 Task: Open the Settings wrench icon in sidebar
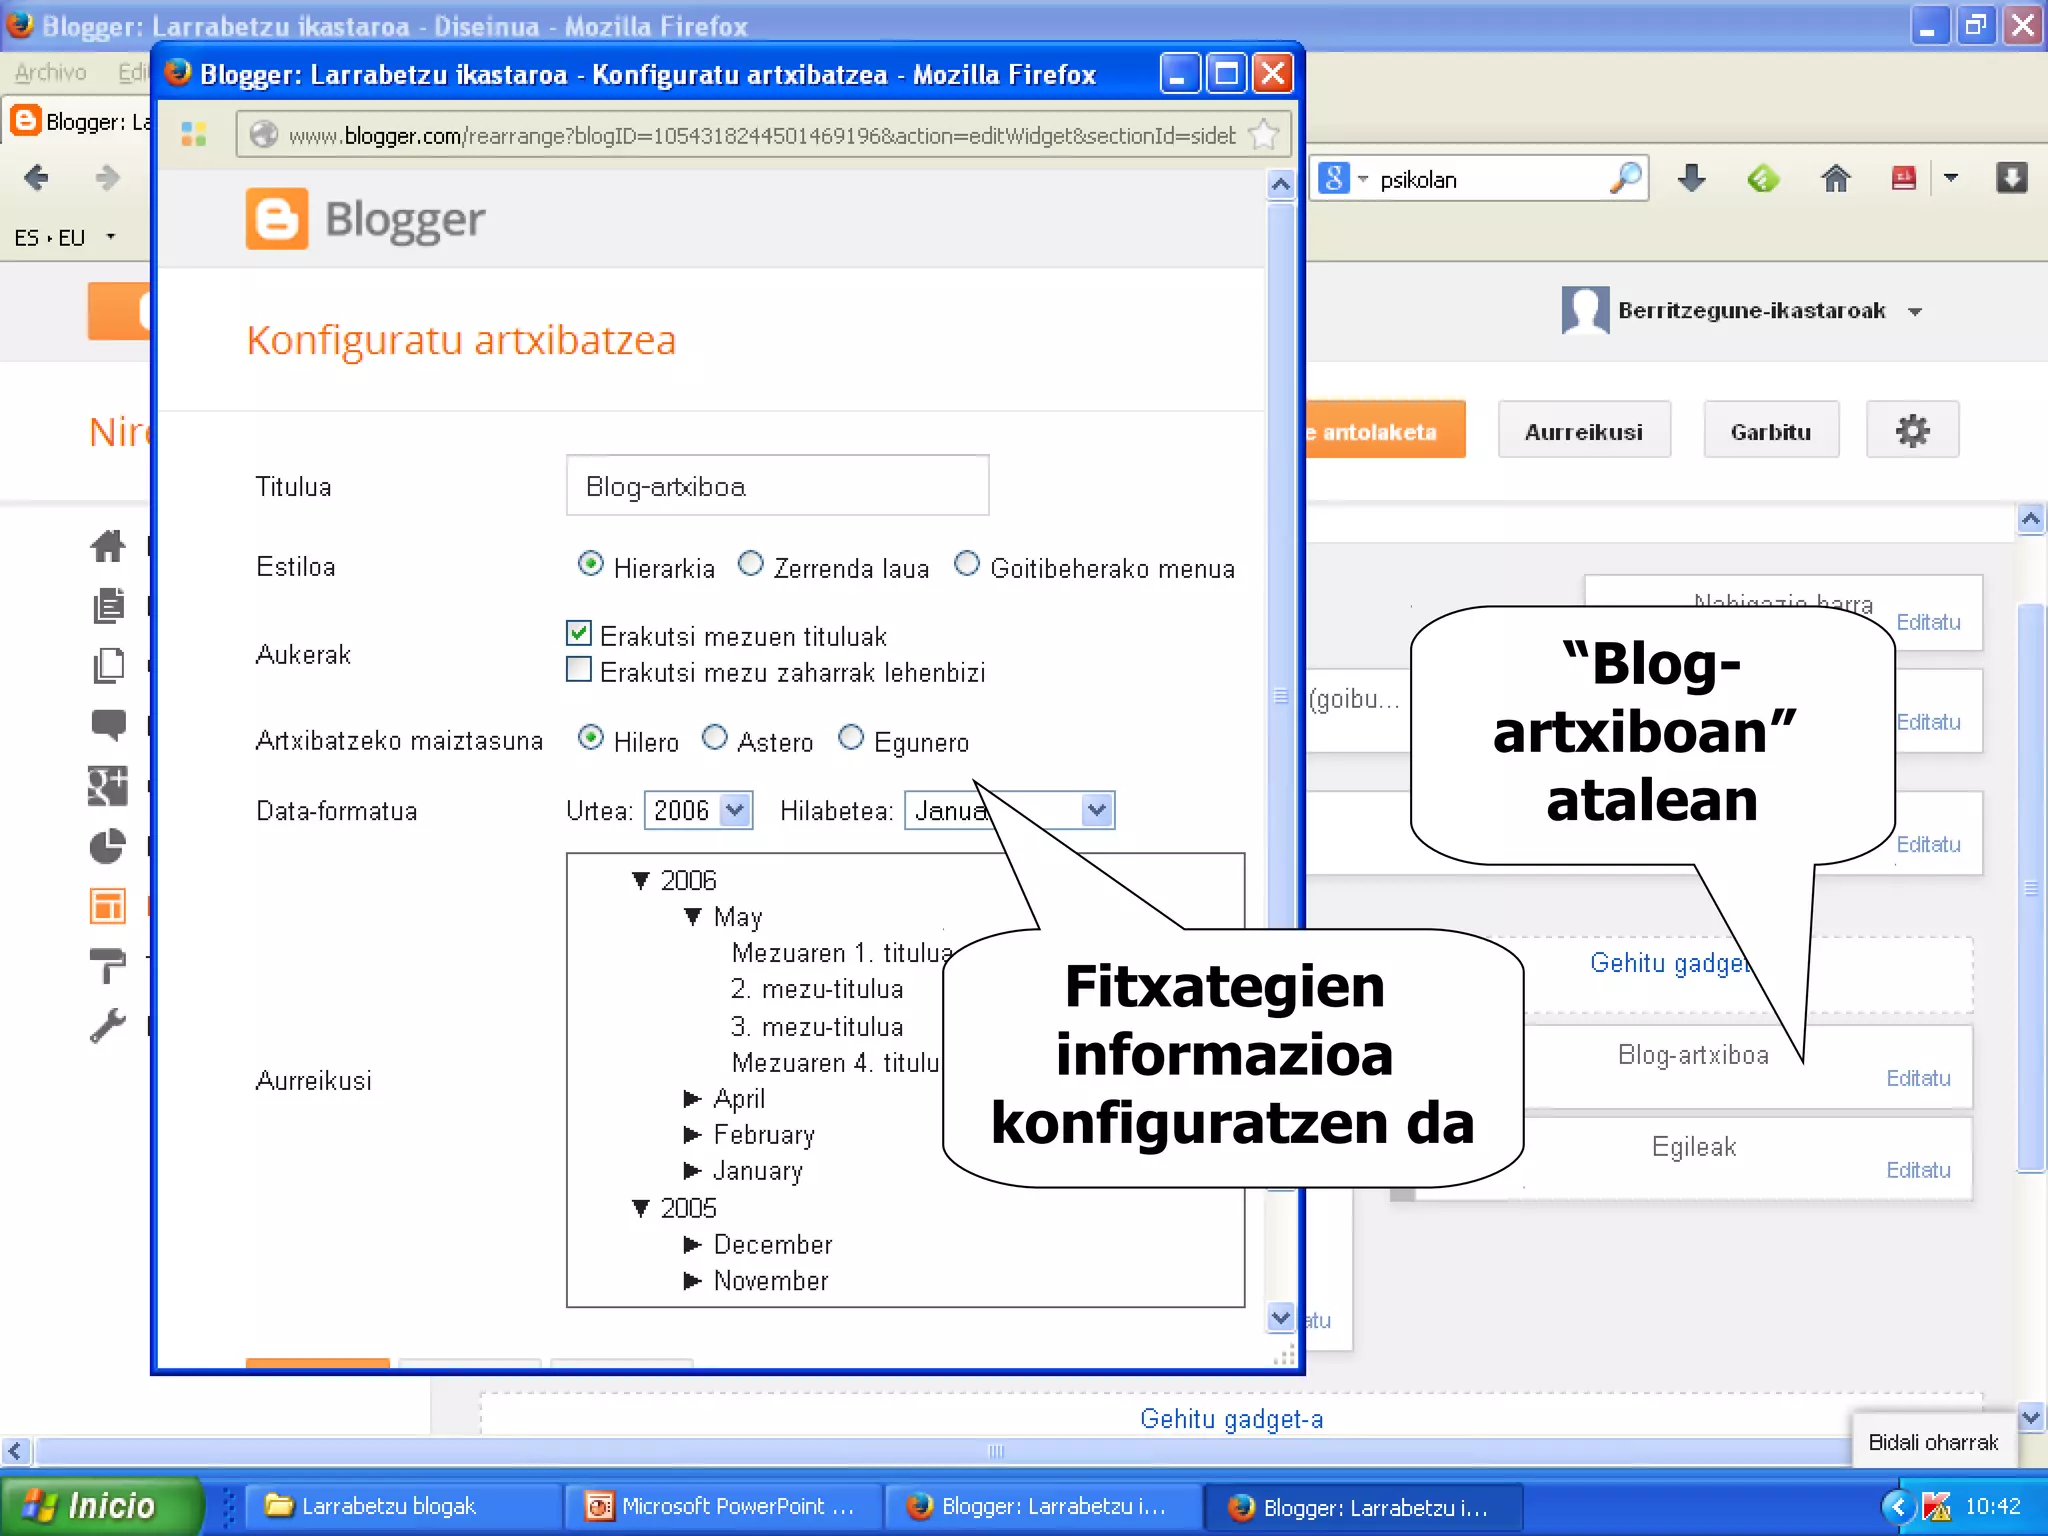108,1025
